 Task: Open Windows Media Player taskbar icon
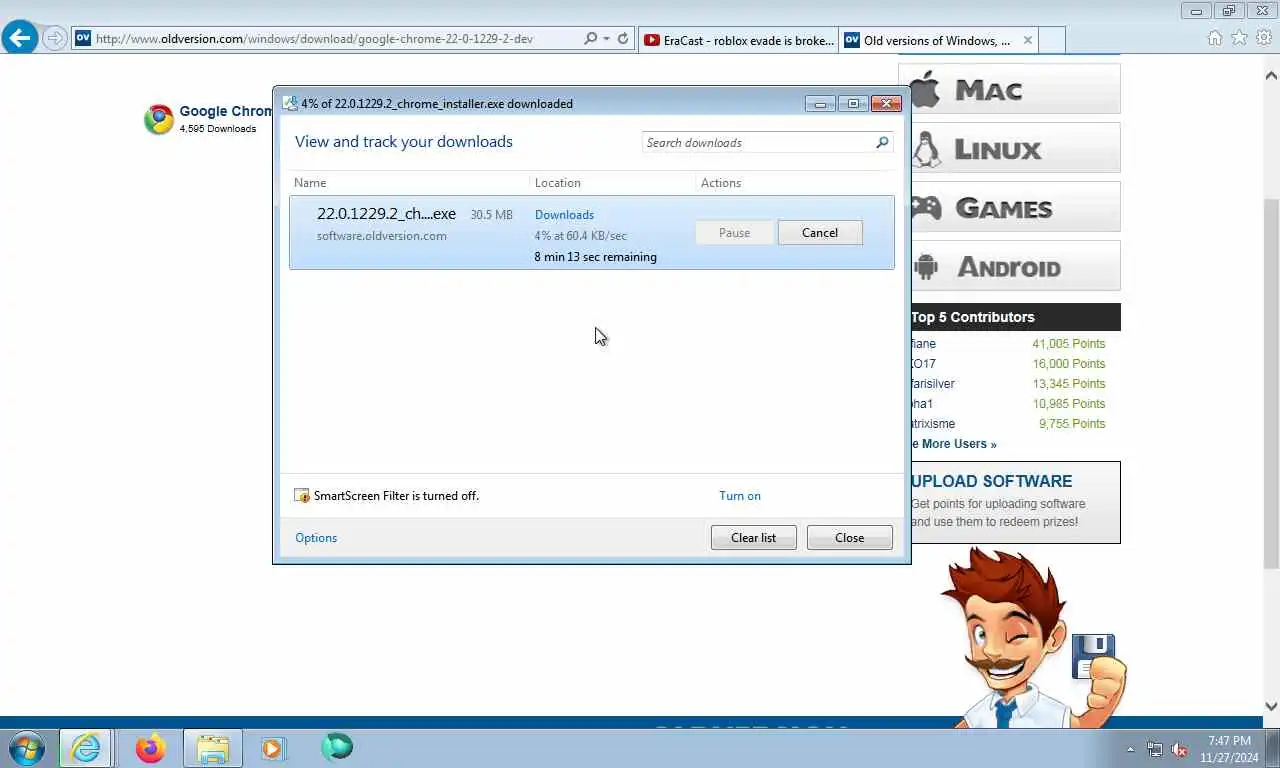coord(273,748)
